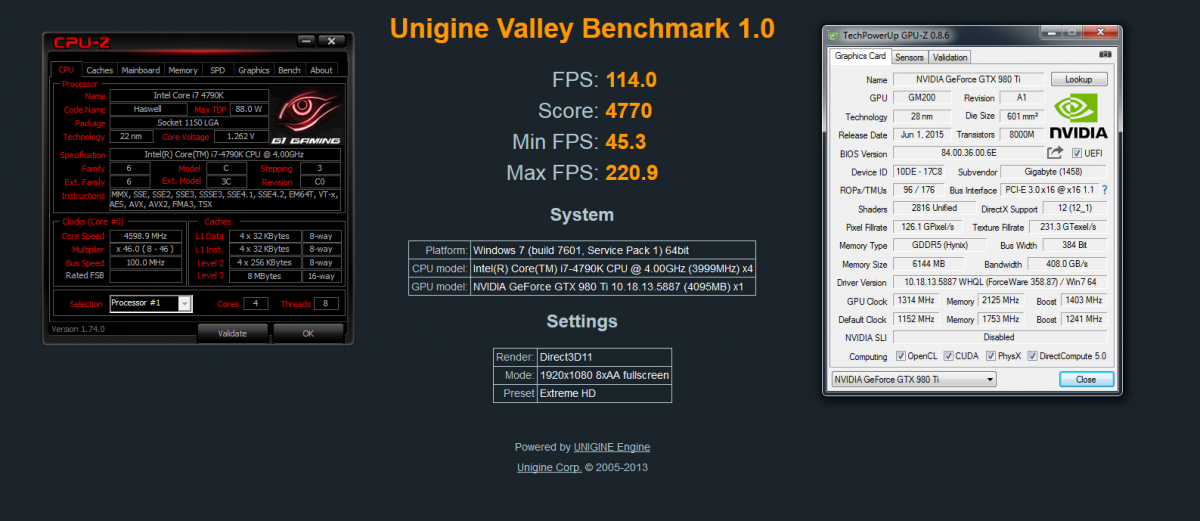Toggle the PhysX checkbox
This screenshot has height=521, width=1200.
point(992,356)
